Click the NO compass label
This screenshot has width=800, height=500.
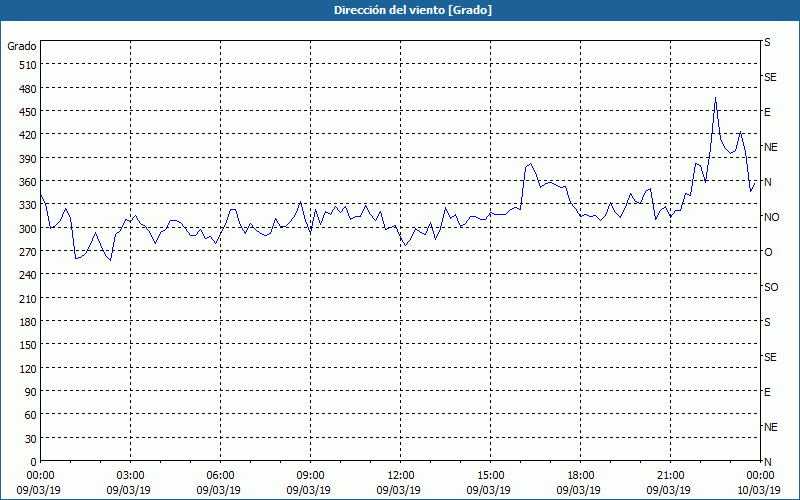click(x=771, y=217)
